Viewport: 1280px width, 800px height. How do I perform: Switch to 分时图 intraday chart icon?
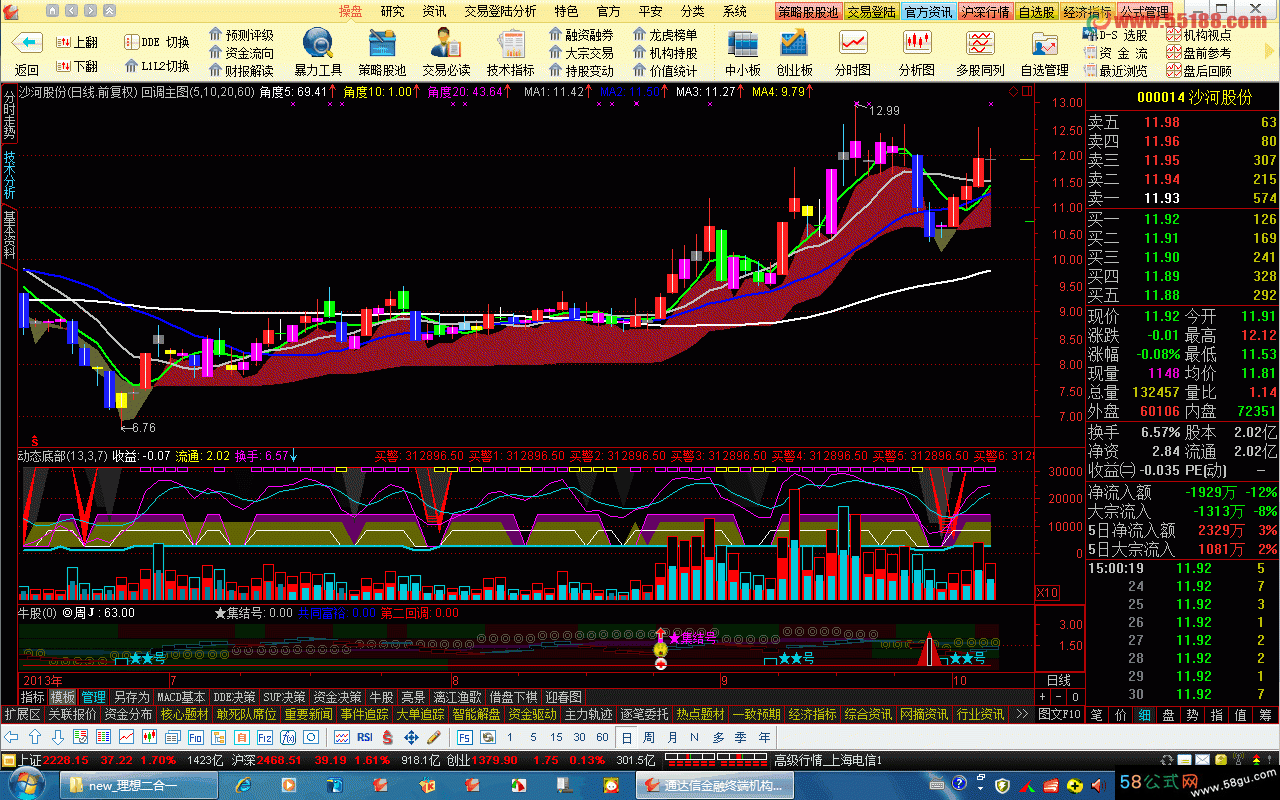coord(853,44)
